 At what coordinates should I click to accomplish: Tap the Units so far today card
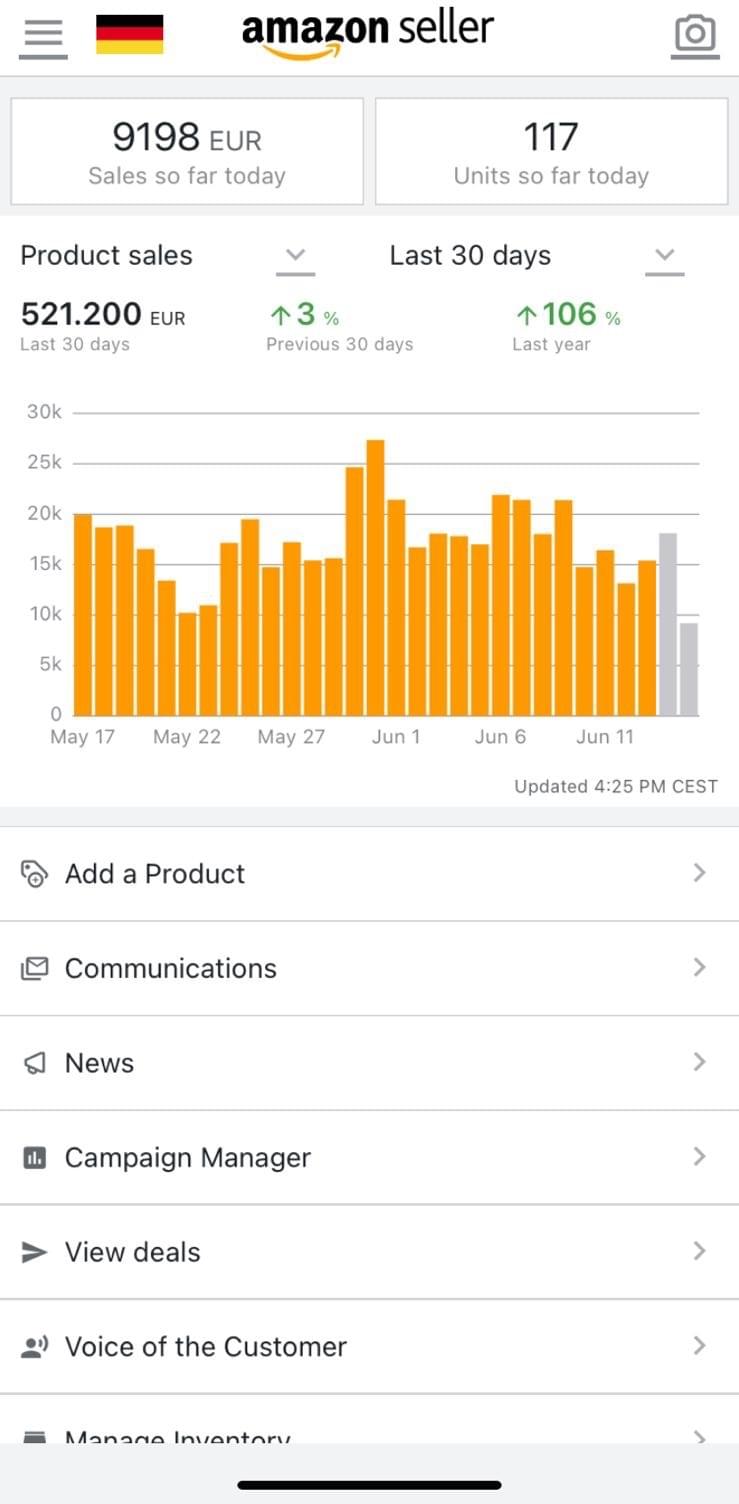(x=551, y=151)
